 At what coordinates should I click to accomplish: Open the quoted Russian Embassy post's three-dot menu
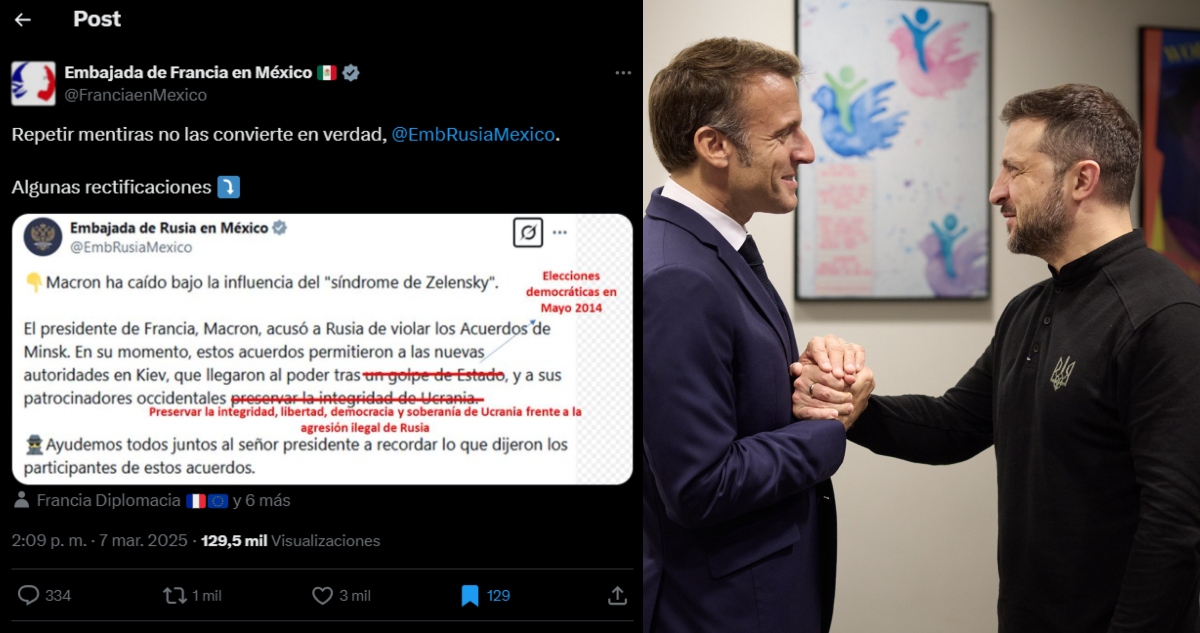(x=560, y=232)
